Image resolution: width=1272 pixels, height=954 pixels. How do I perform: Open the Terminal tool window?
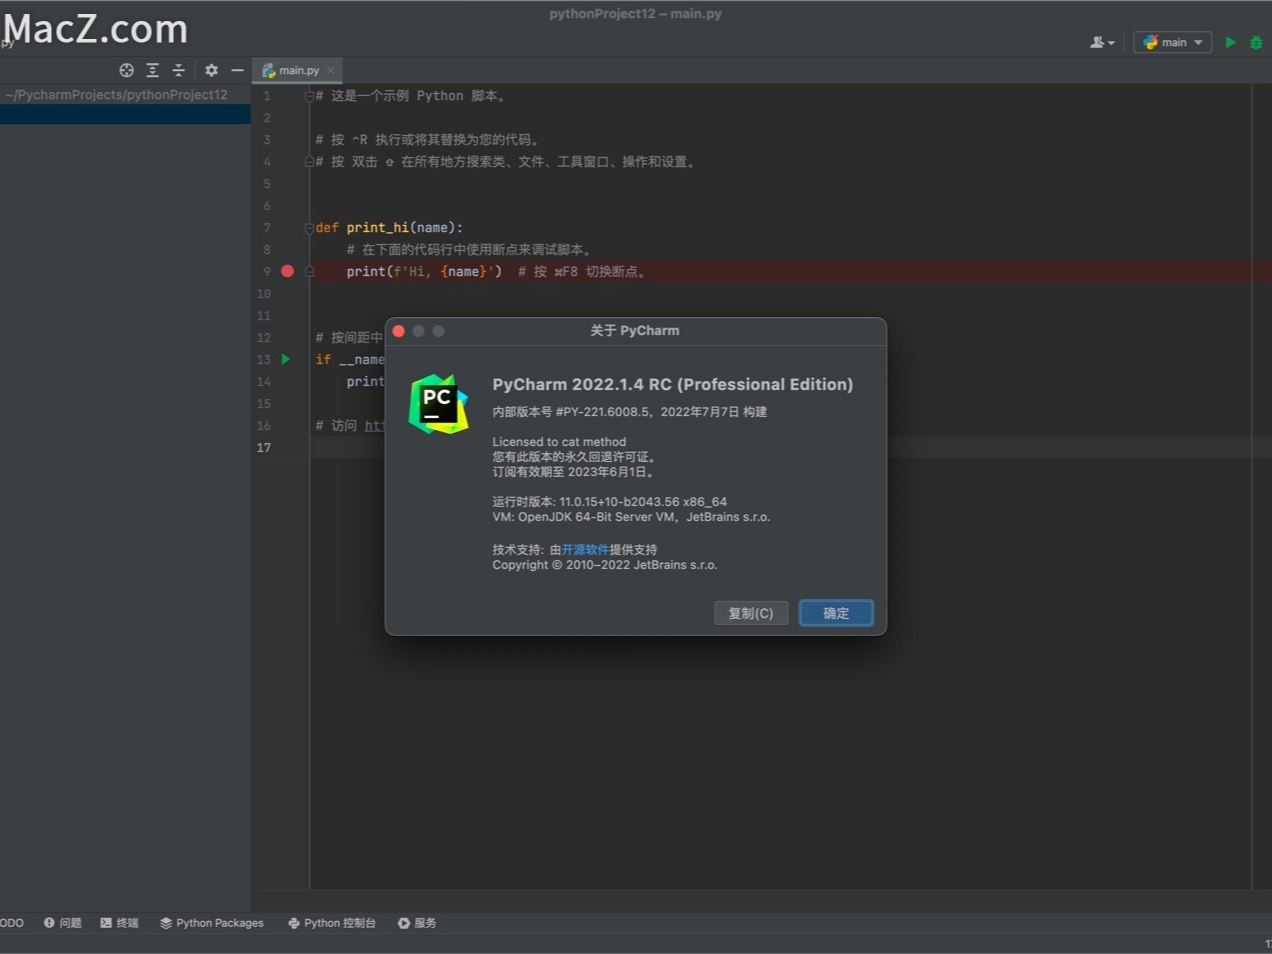[118, 923]
